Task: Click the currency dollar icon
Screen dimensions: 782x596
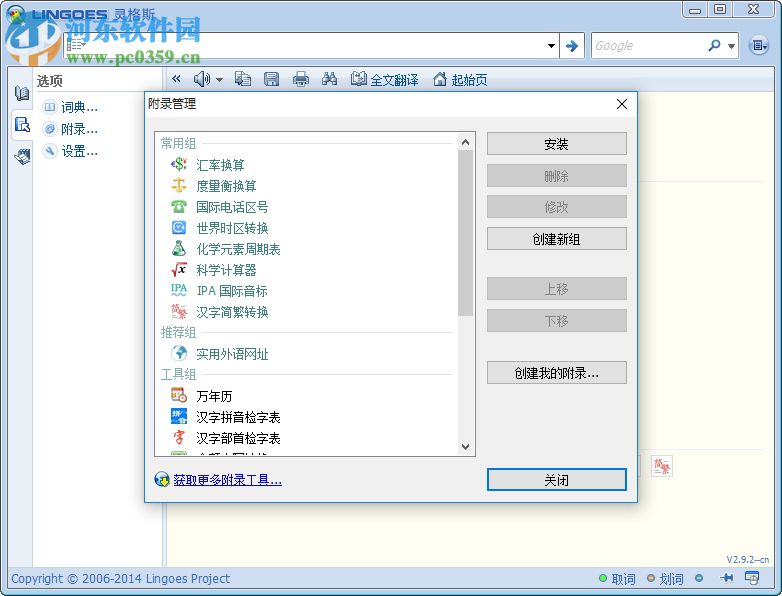Action: click(x=179, y=164)
